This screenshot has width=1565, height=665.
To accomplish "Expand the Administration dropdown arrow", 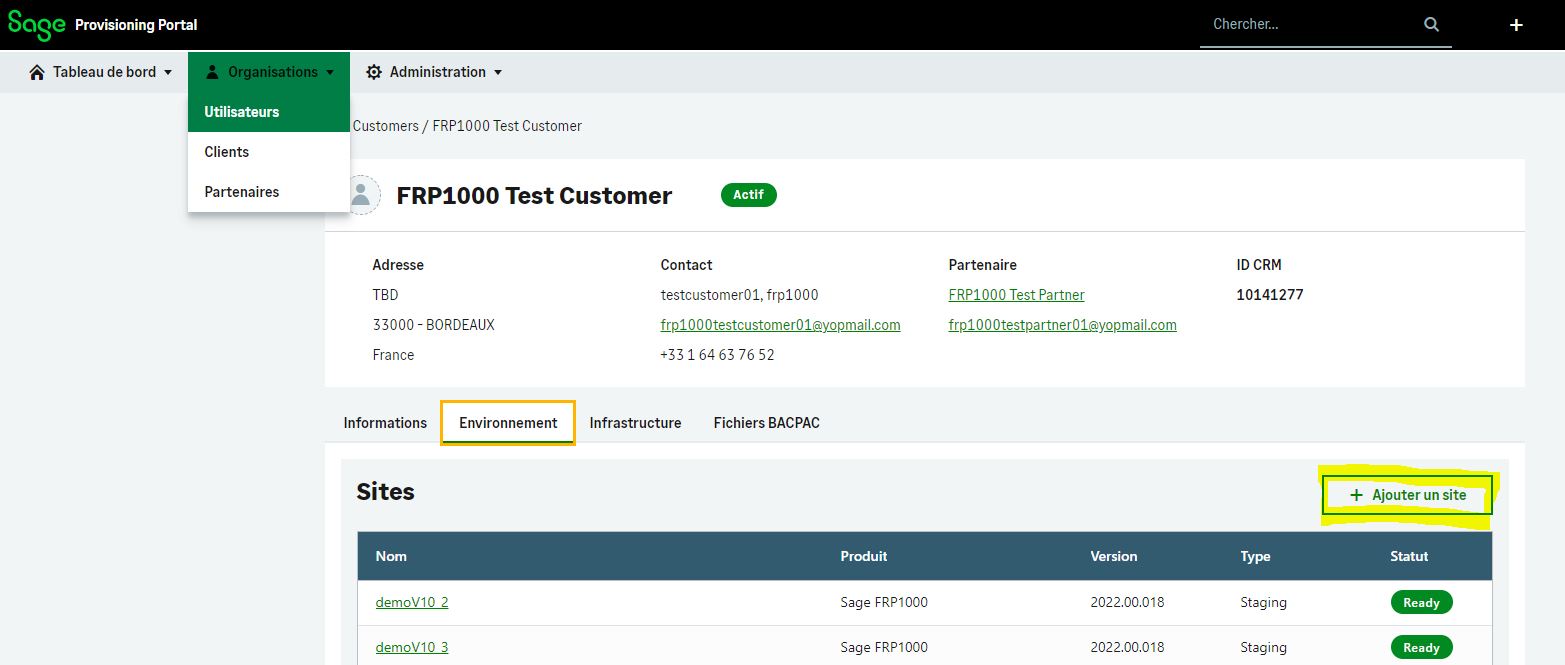I will pyautogui.click(x=498, y=73).
